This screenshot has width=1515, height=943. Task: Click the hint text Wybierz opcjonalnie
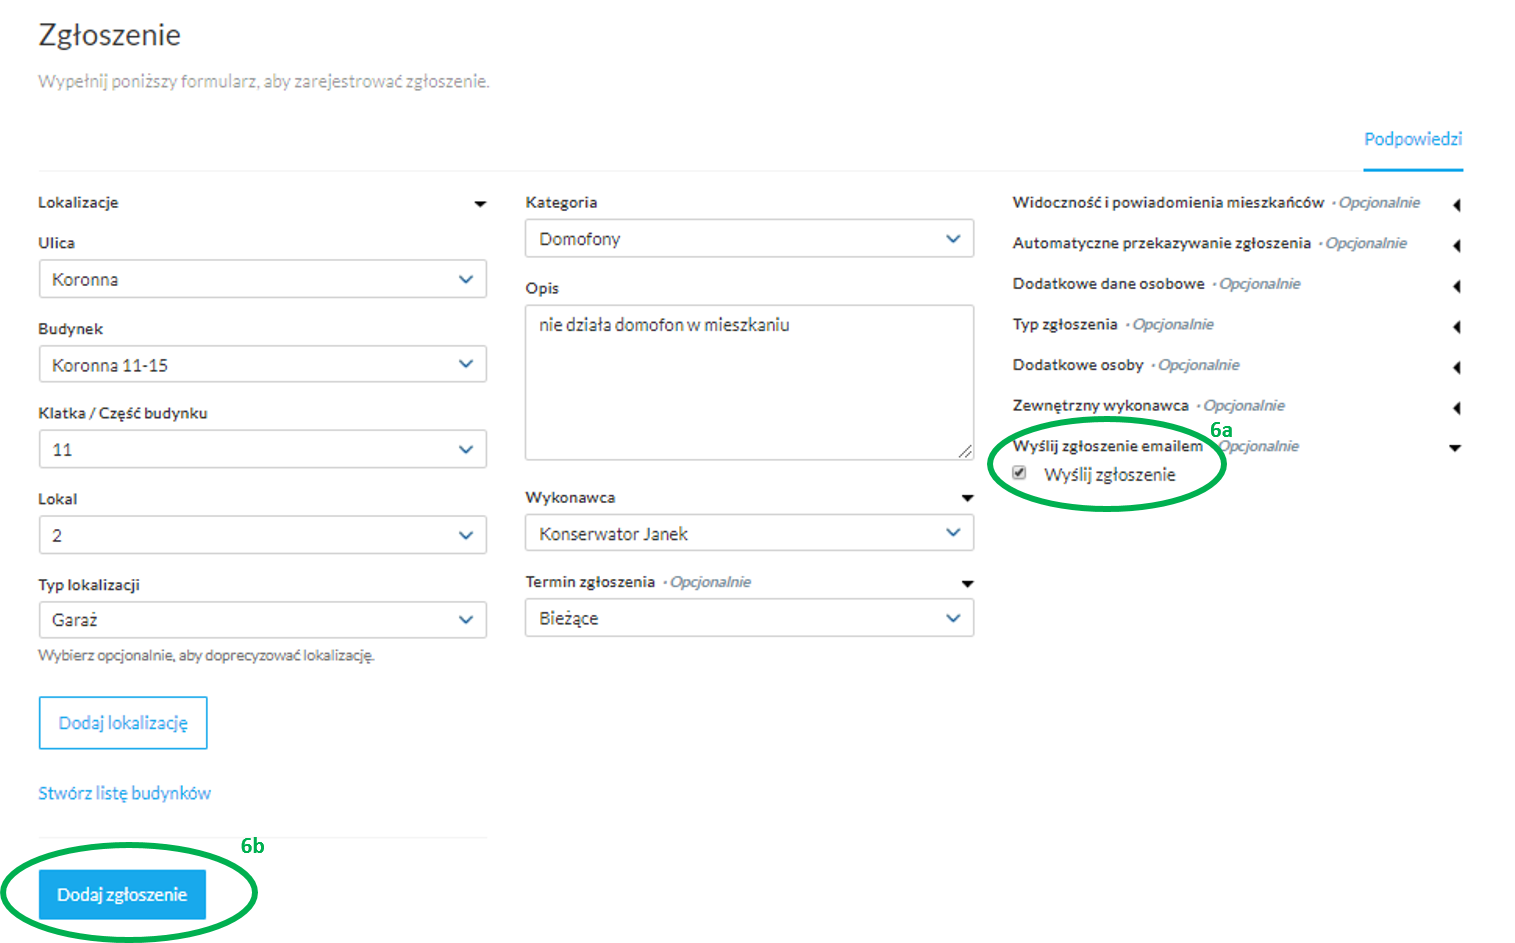click(207, 655)
